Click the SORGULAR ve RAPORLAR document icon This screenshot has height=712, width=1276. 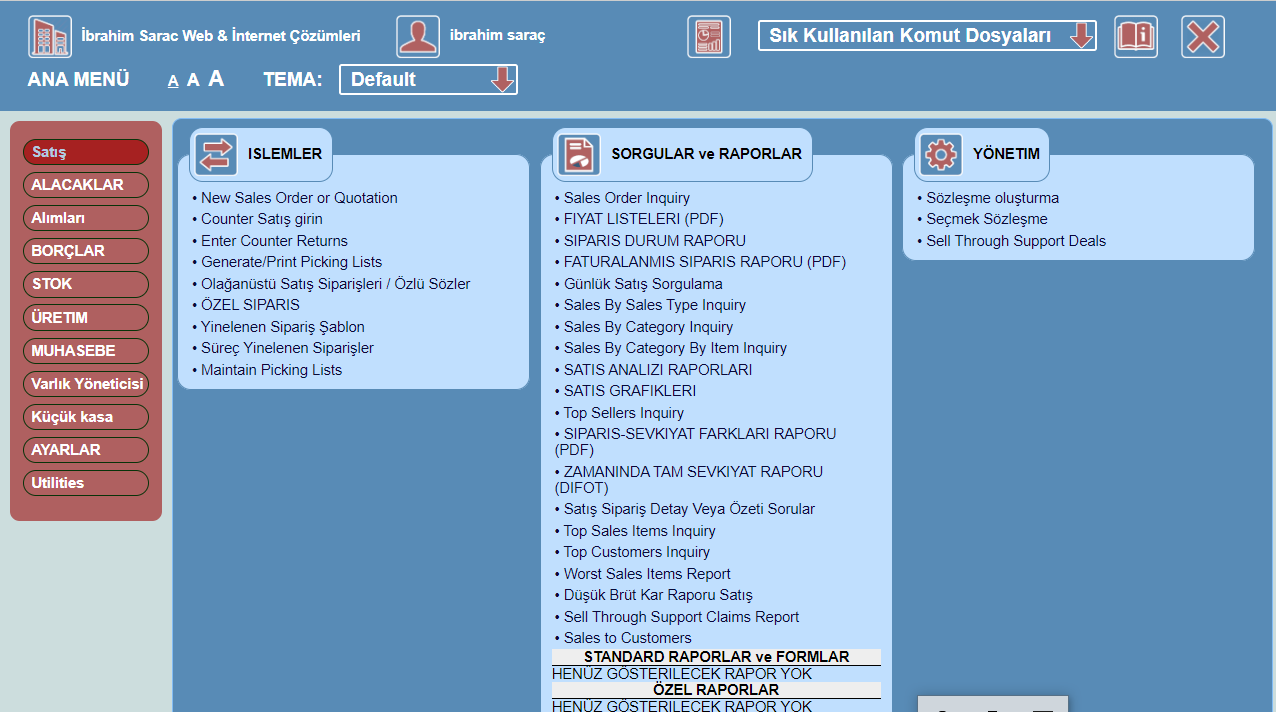(579, 154)
